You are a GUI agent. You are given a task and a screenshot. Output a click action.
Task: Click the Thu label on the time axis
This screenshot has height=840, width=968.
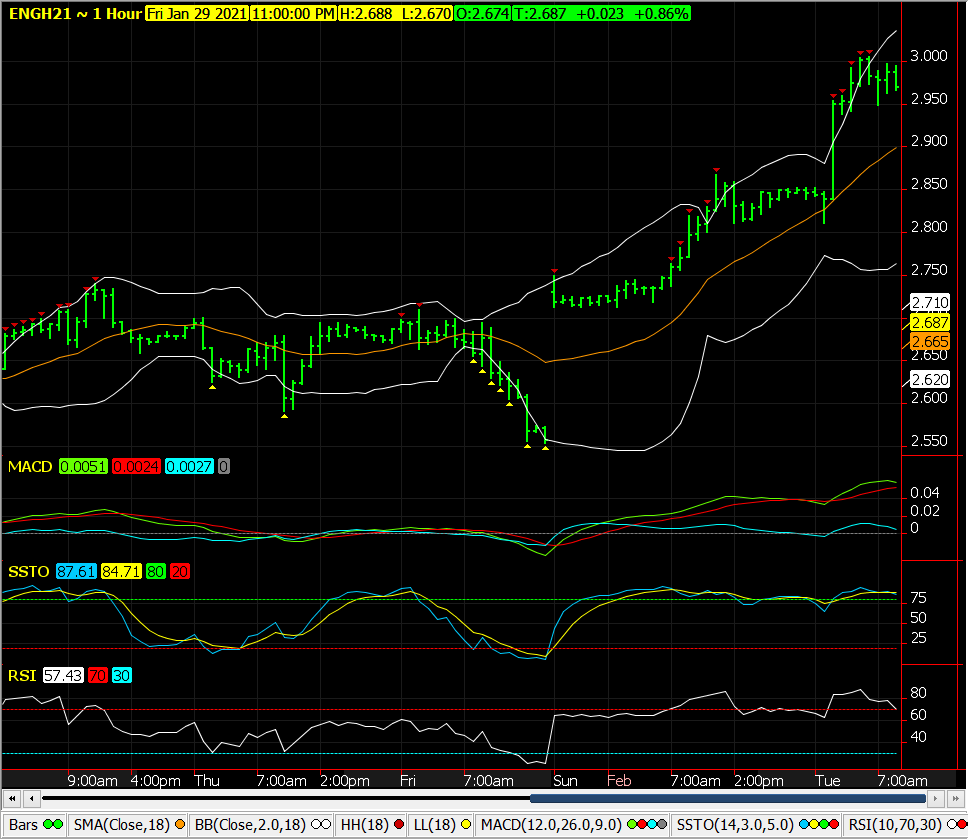tap(207, 781)
